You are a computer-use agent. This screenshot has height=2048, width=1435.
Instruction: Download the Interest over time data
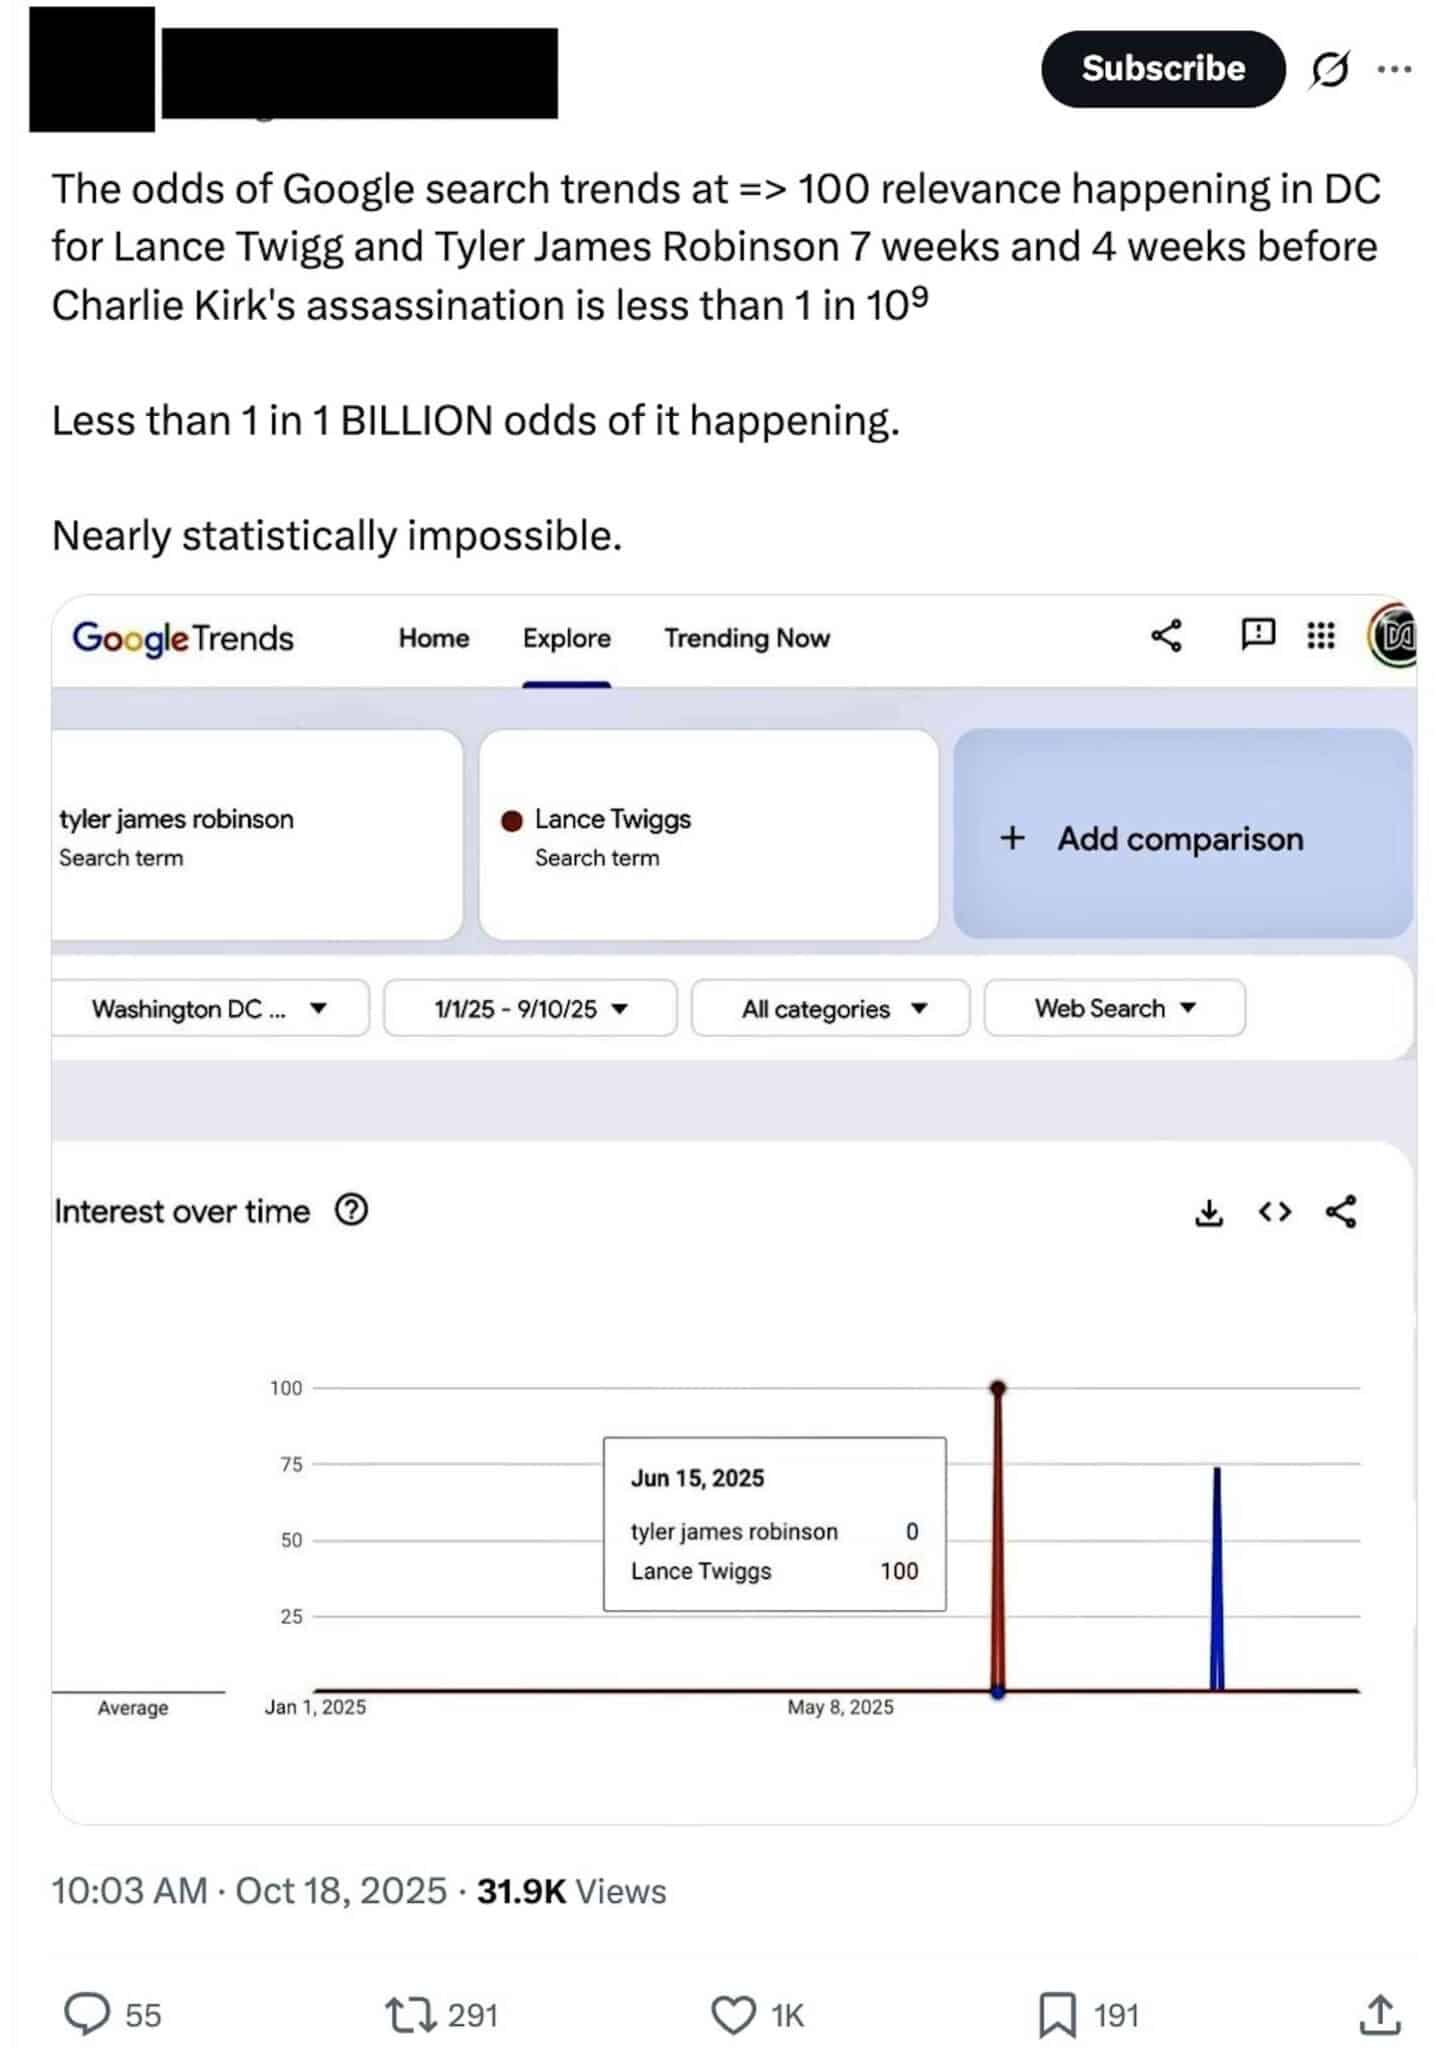(1210, 1212)
